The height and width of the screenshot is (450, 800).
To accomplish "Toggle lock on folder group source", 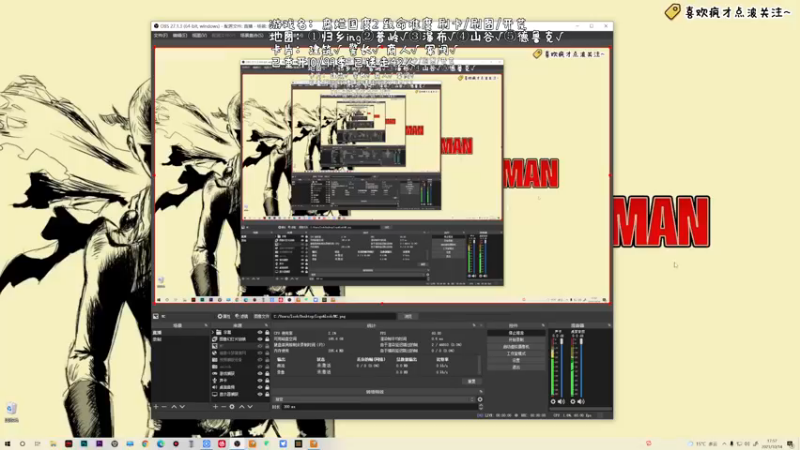I will 267,332.
